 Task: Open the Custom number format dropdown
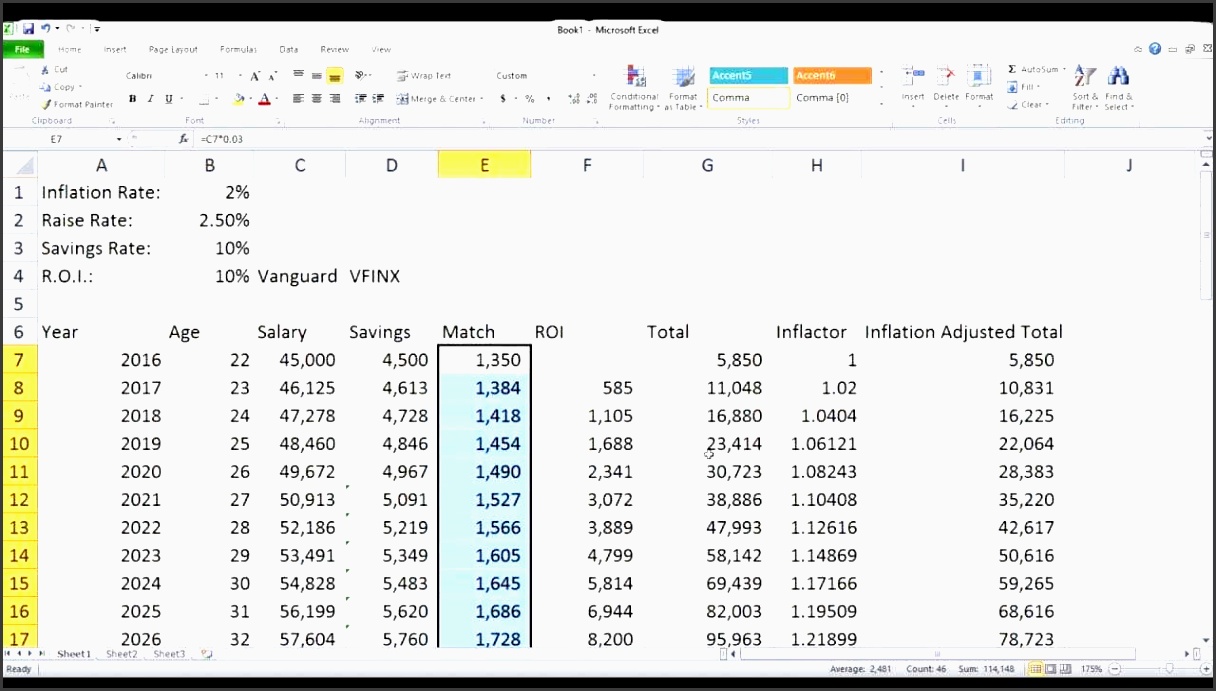pos(594,76)
